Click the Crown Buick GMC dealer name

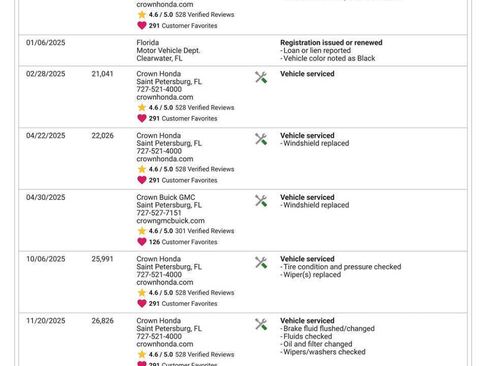coord(166,197)
